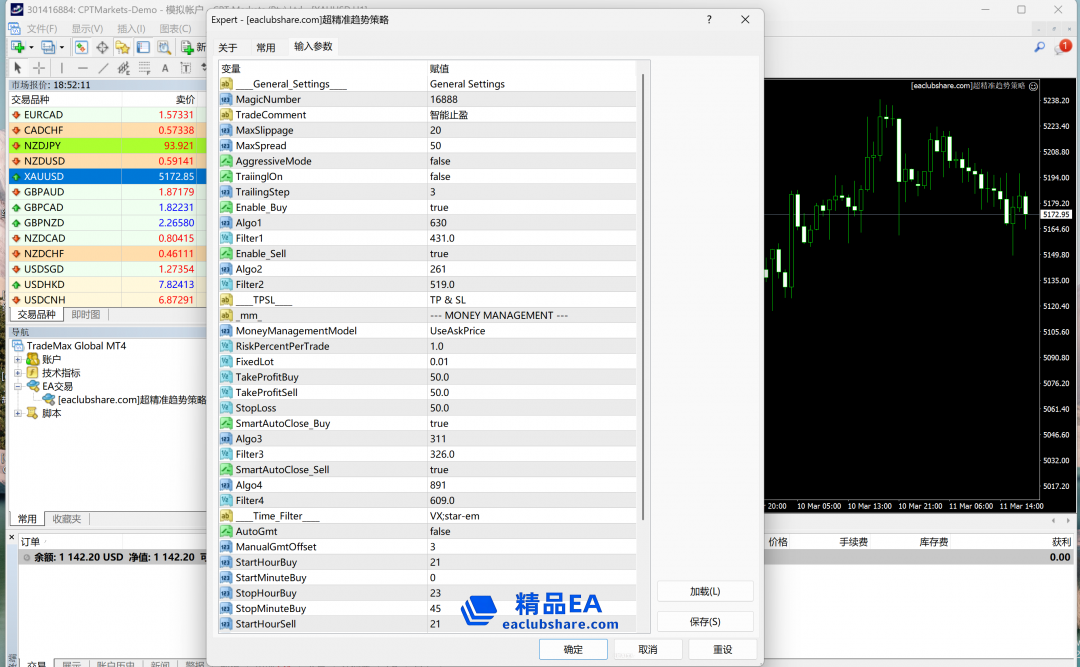Switch to the 常用 tab in Expert dialog
The height and width of the screenshot is (667, 1080).
(265, 47)
